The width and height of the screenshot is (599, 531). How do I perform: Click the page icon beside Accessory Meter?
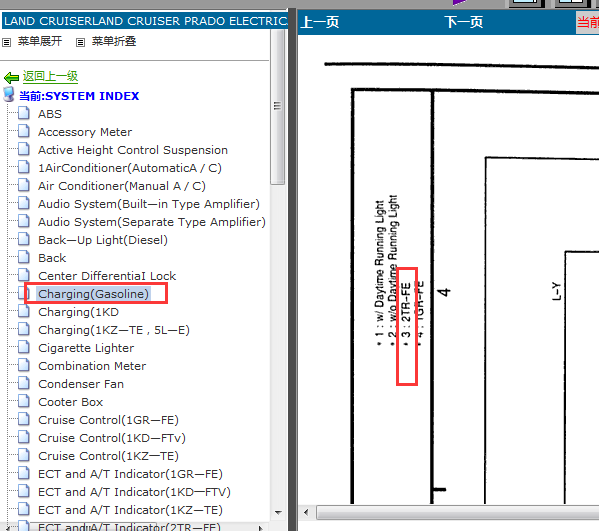click(x=24, y=131)
